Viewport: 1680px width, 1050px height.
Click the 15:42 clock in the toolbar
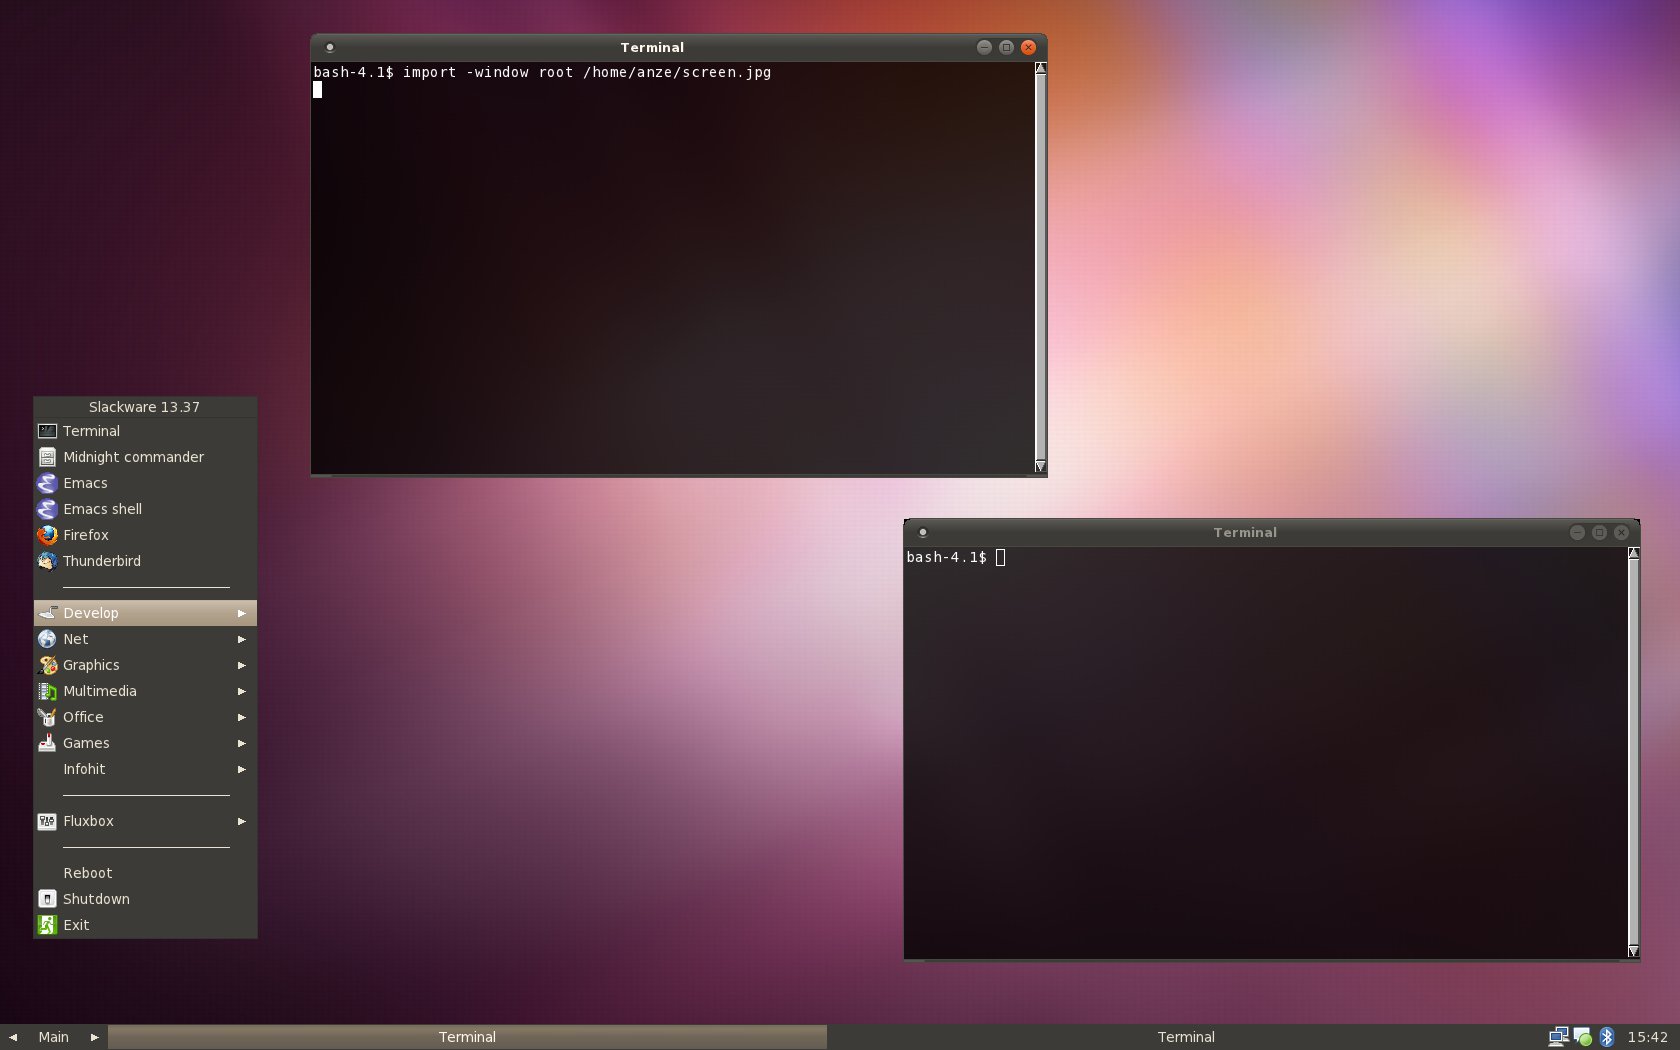coord(1647,1037)
